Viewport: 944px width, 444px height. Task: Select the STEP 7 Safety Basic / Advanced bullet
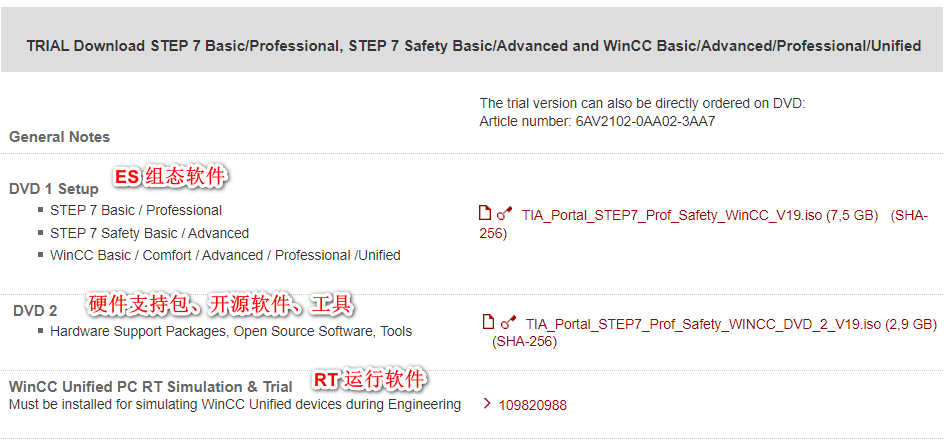(149, 233)
